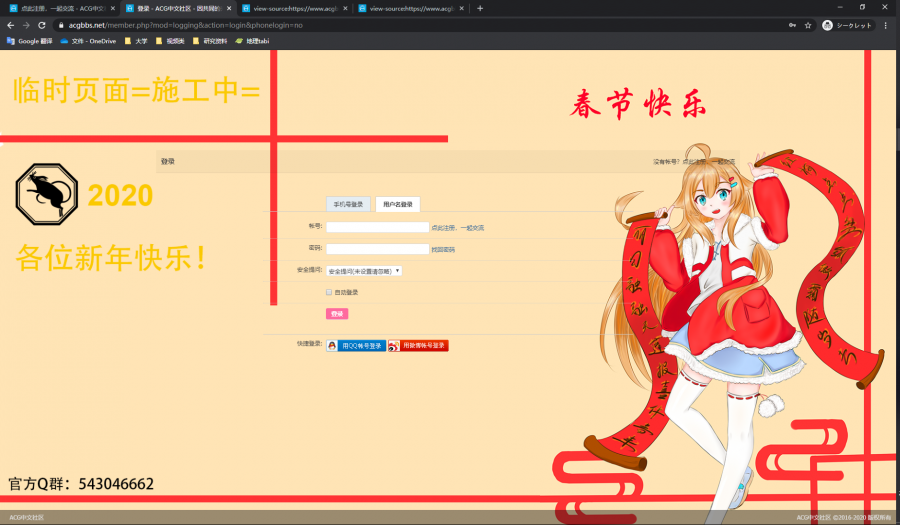Click the ACG中文社区 footer link
The width and height of the screenshot is (900, 525).
click(x=26, y=518)
